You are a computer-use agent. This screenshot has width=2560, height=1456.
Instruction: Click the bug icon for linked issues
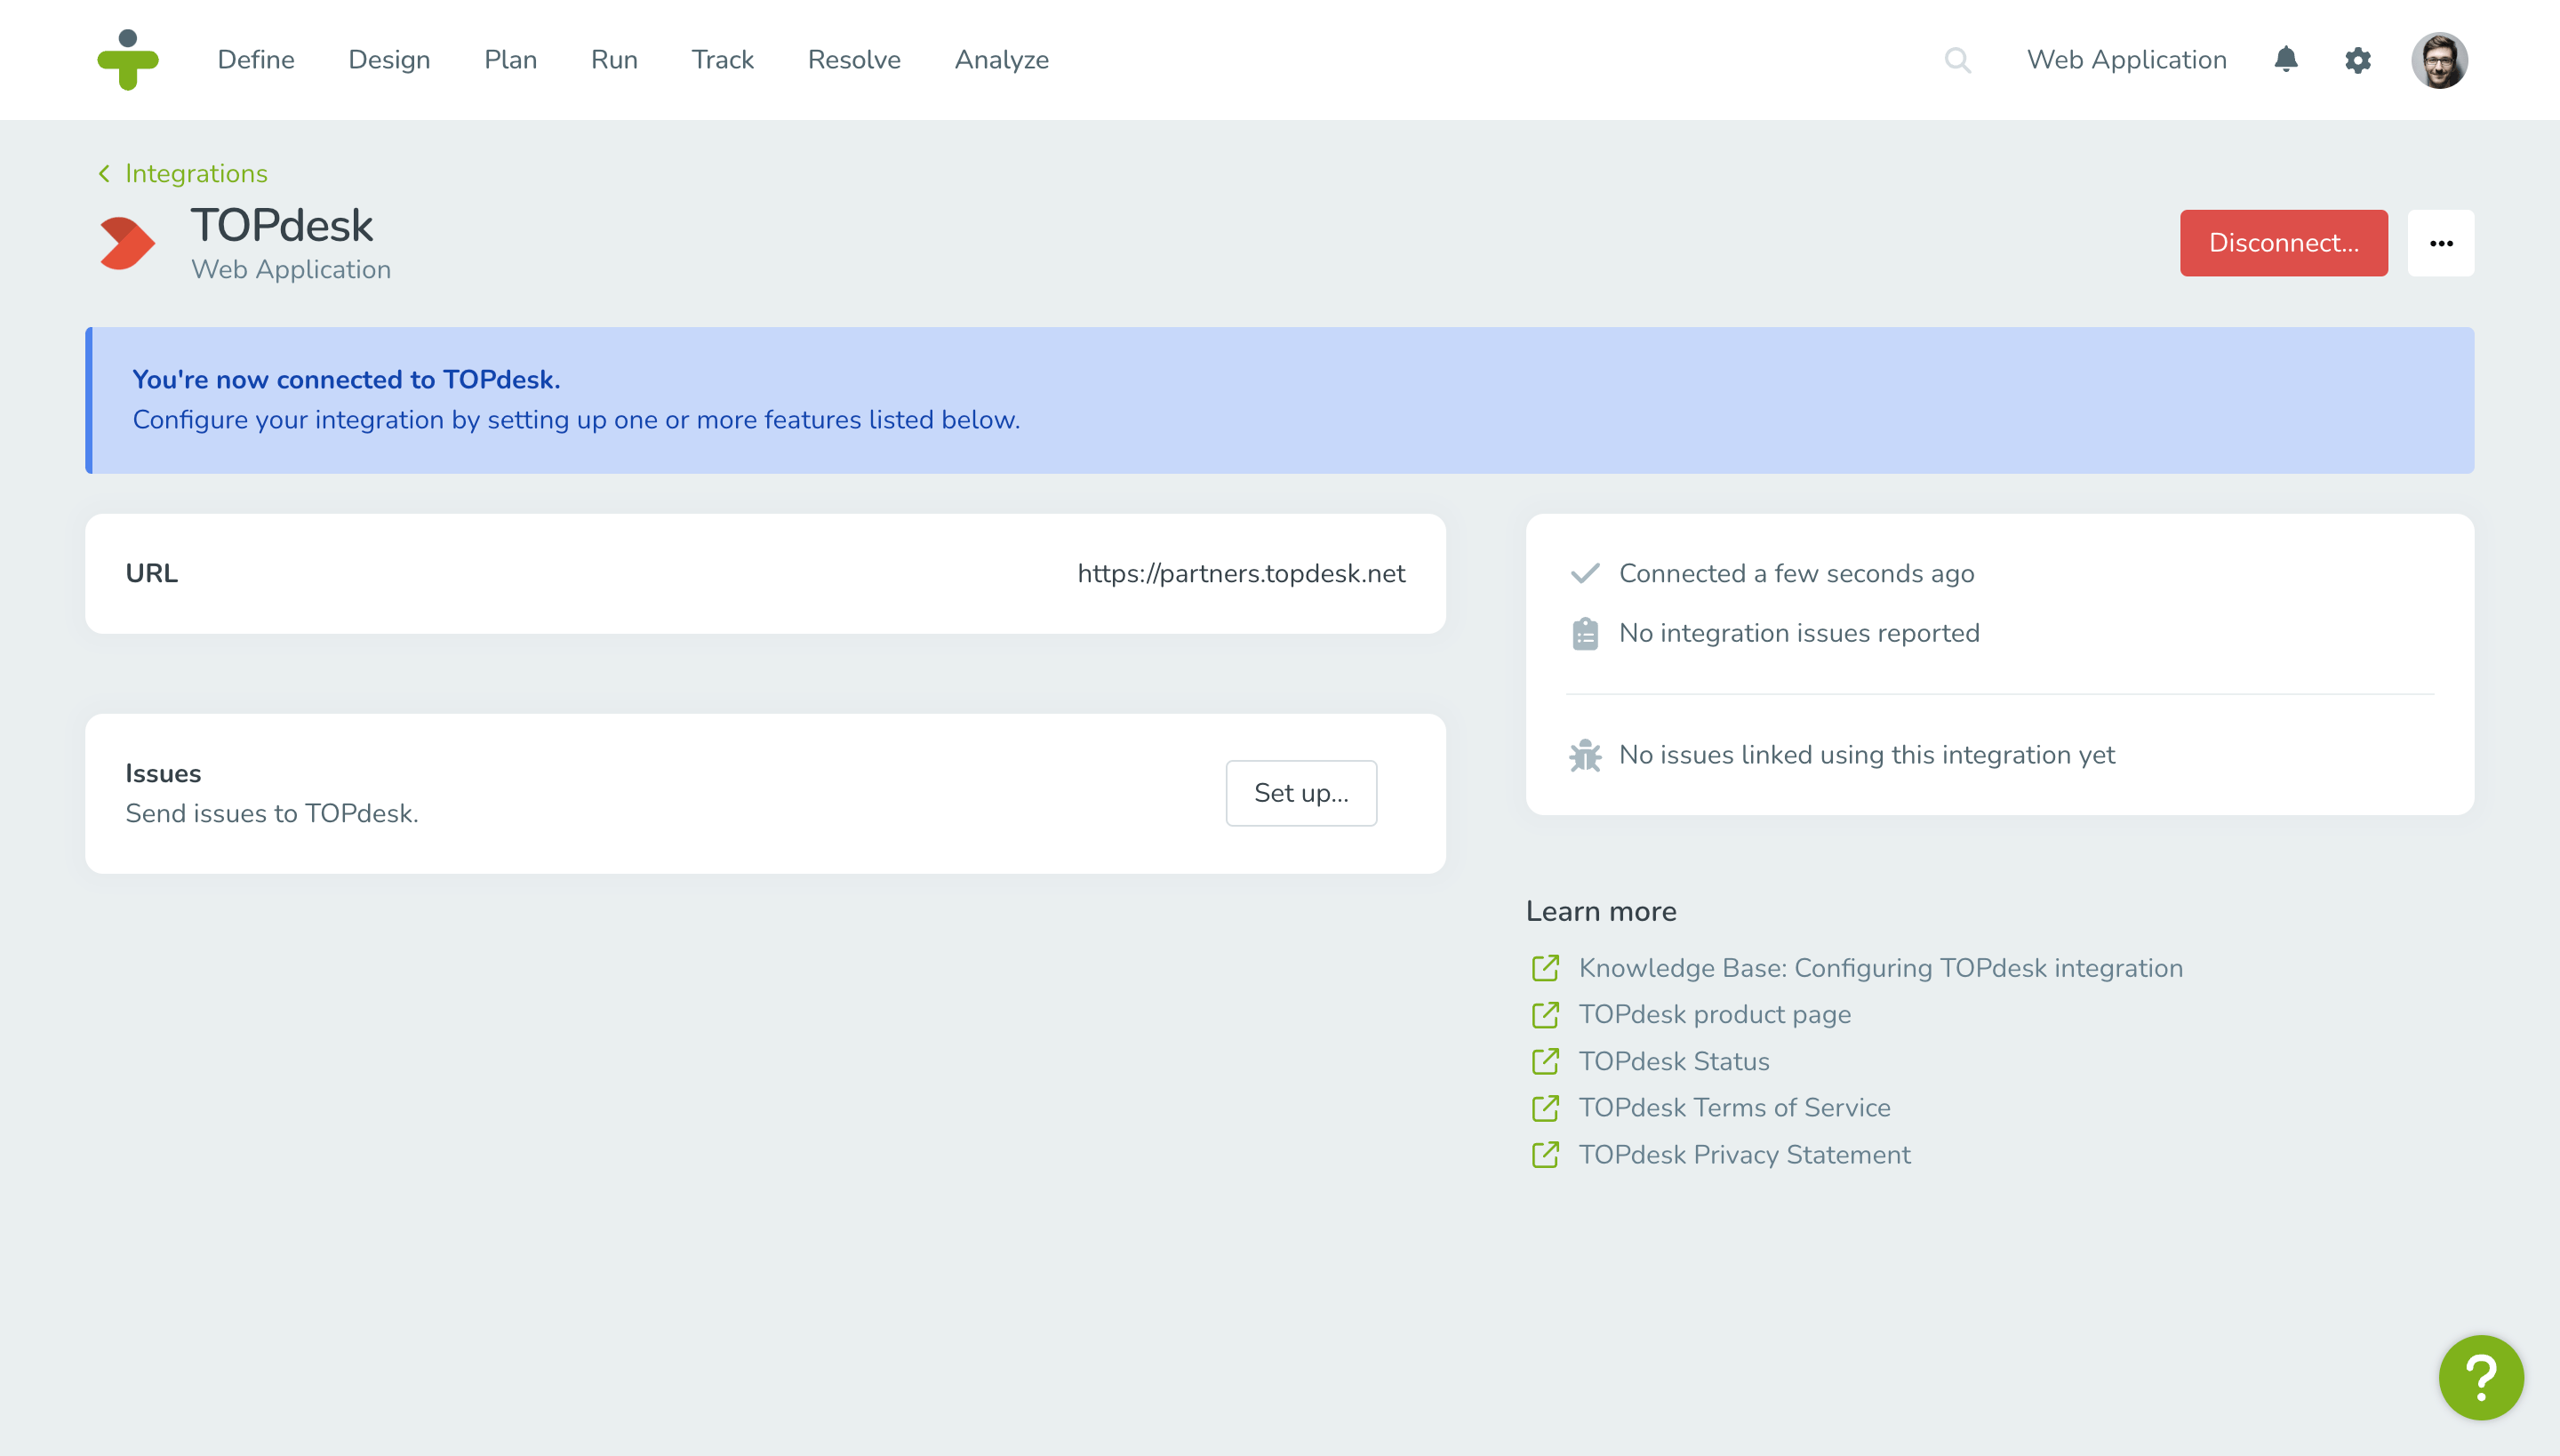[x=1585, y=755]
